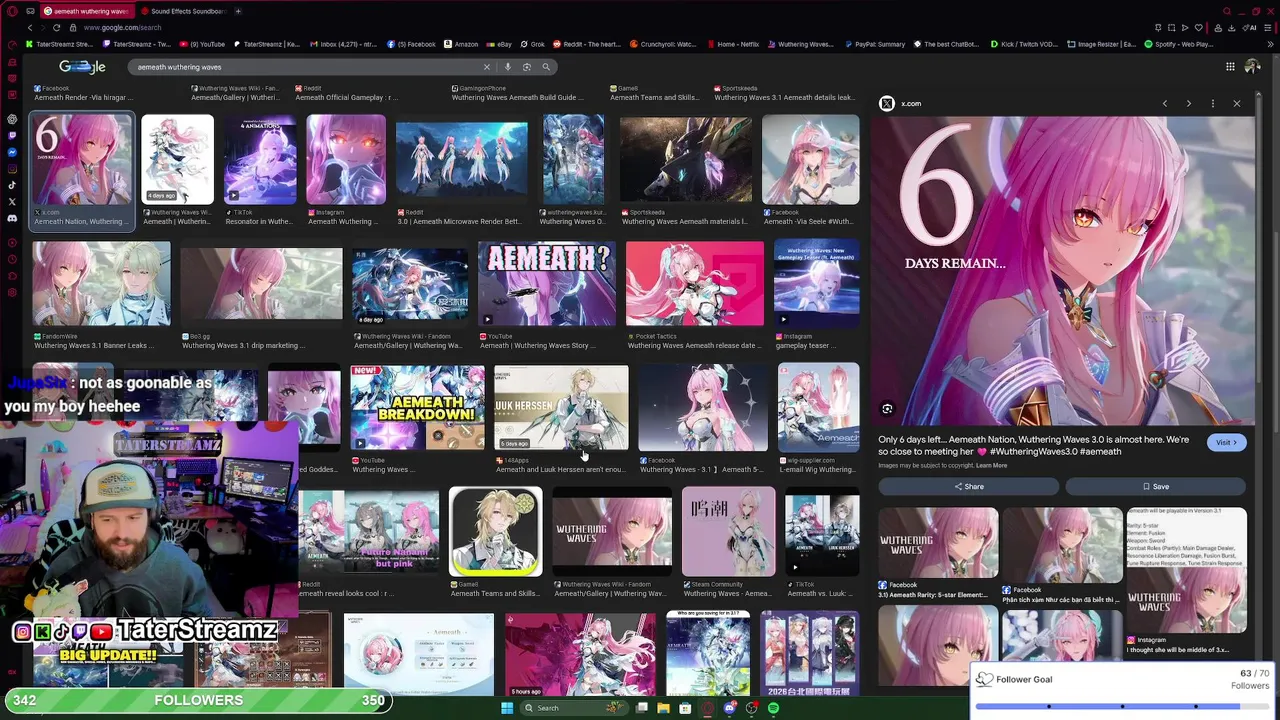Screen dimensions: 1280x720
Task: Go to the Google logo homepage
Action: point(82,67)
